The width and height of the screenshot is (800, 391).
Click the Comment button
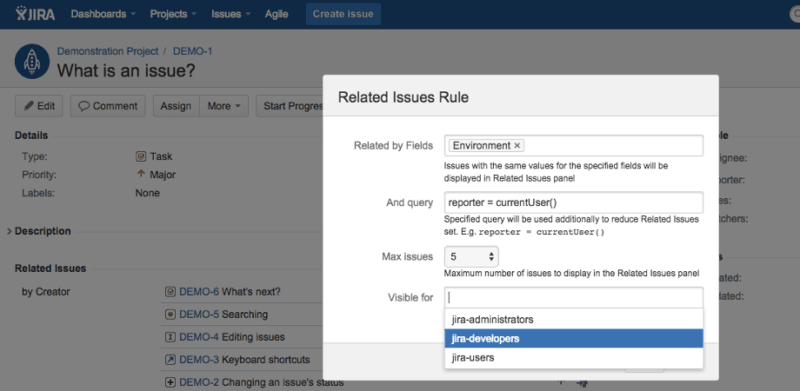108,106
